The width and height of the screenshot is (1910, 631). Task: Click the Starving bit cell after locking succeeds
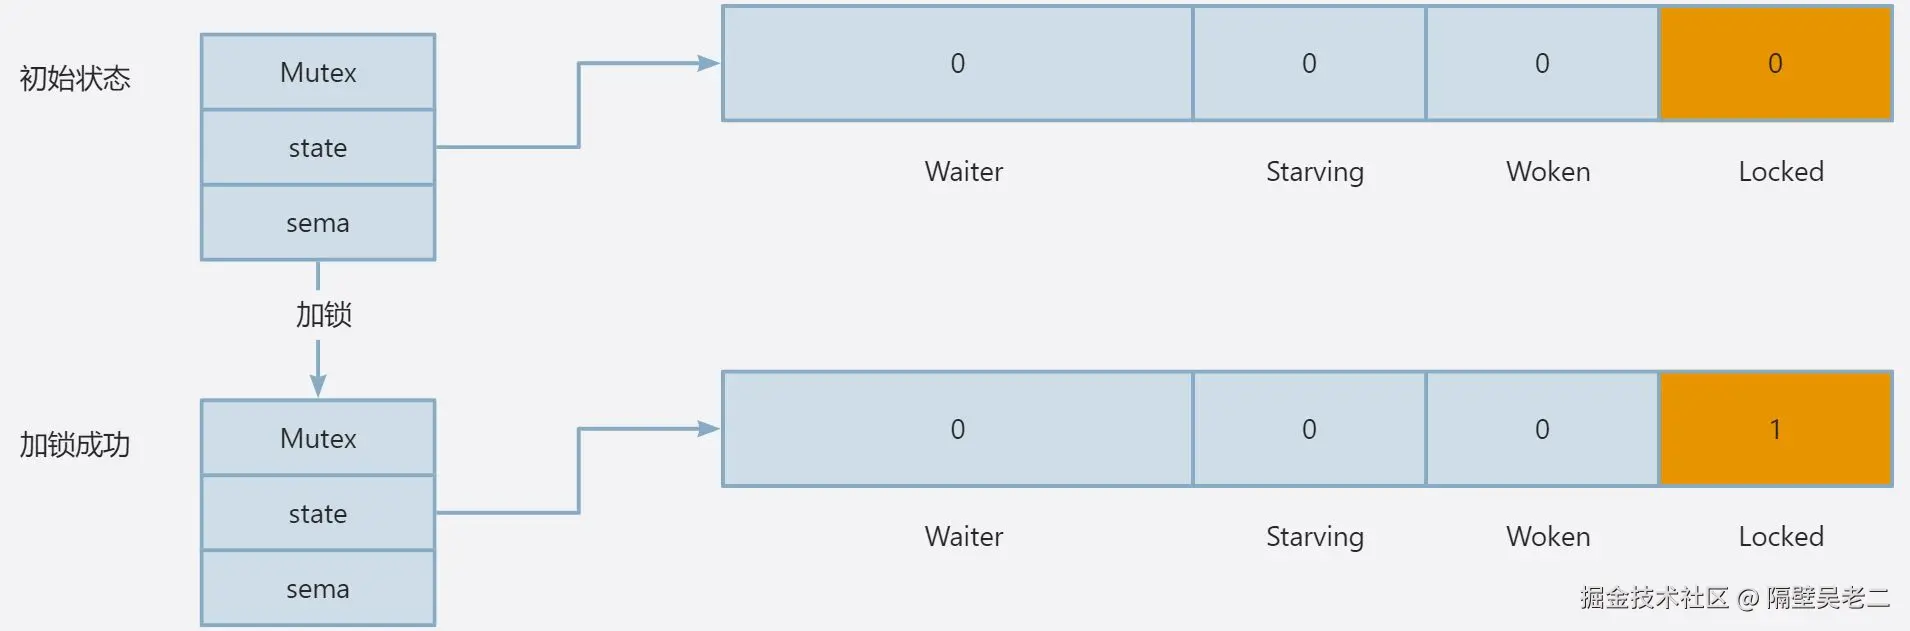pyautogui.click(x=1309, y=430)
